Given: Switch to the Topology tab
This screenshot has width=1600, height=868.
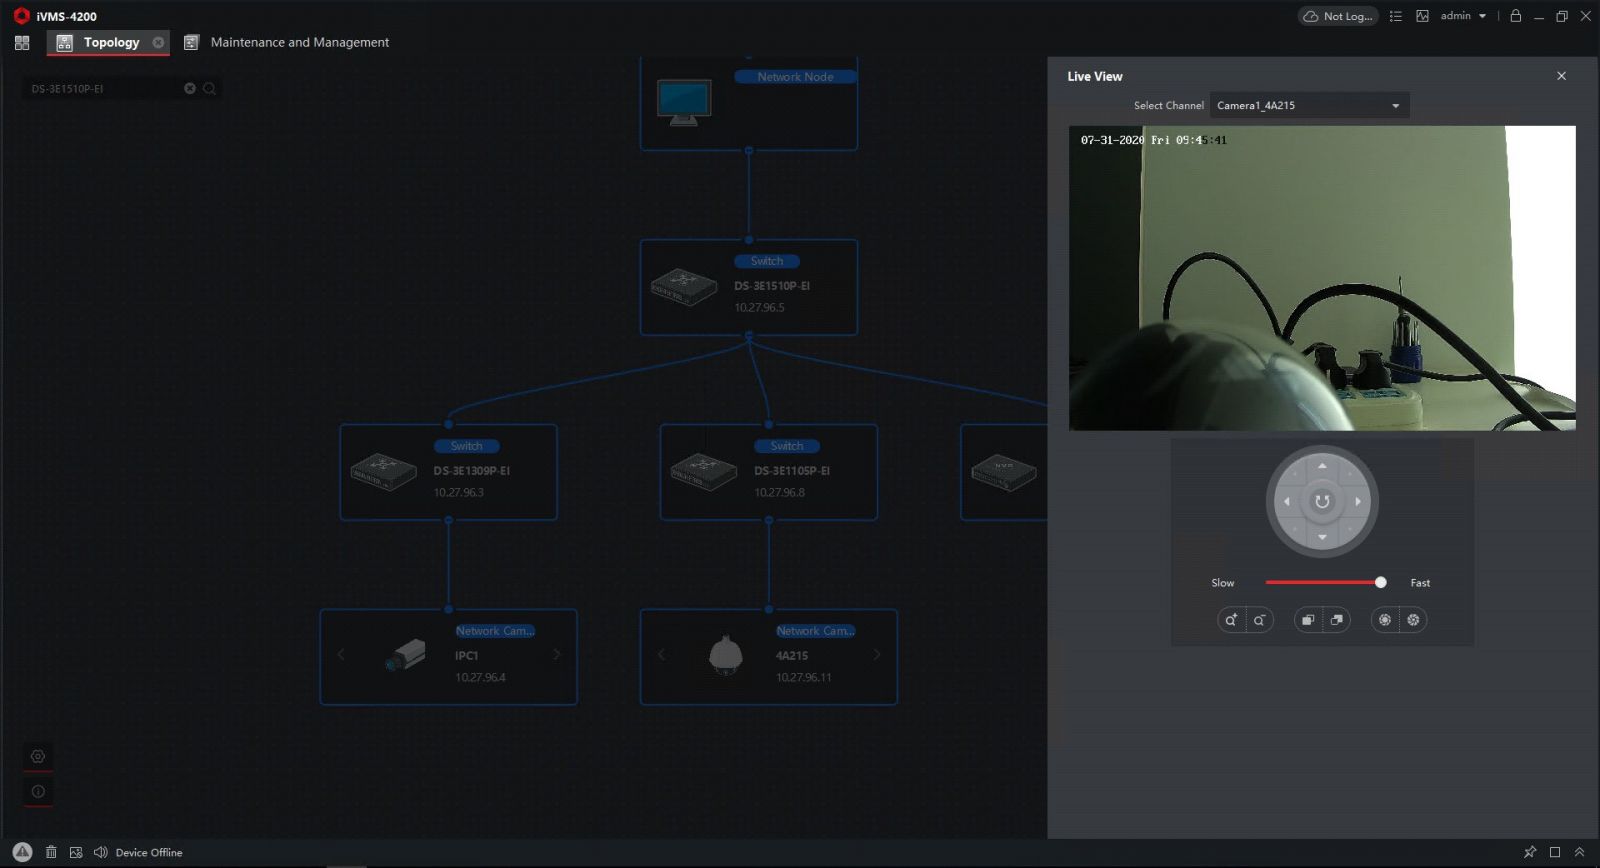Looking at the screenshot, I should (110, 43).
